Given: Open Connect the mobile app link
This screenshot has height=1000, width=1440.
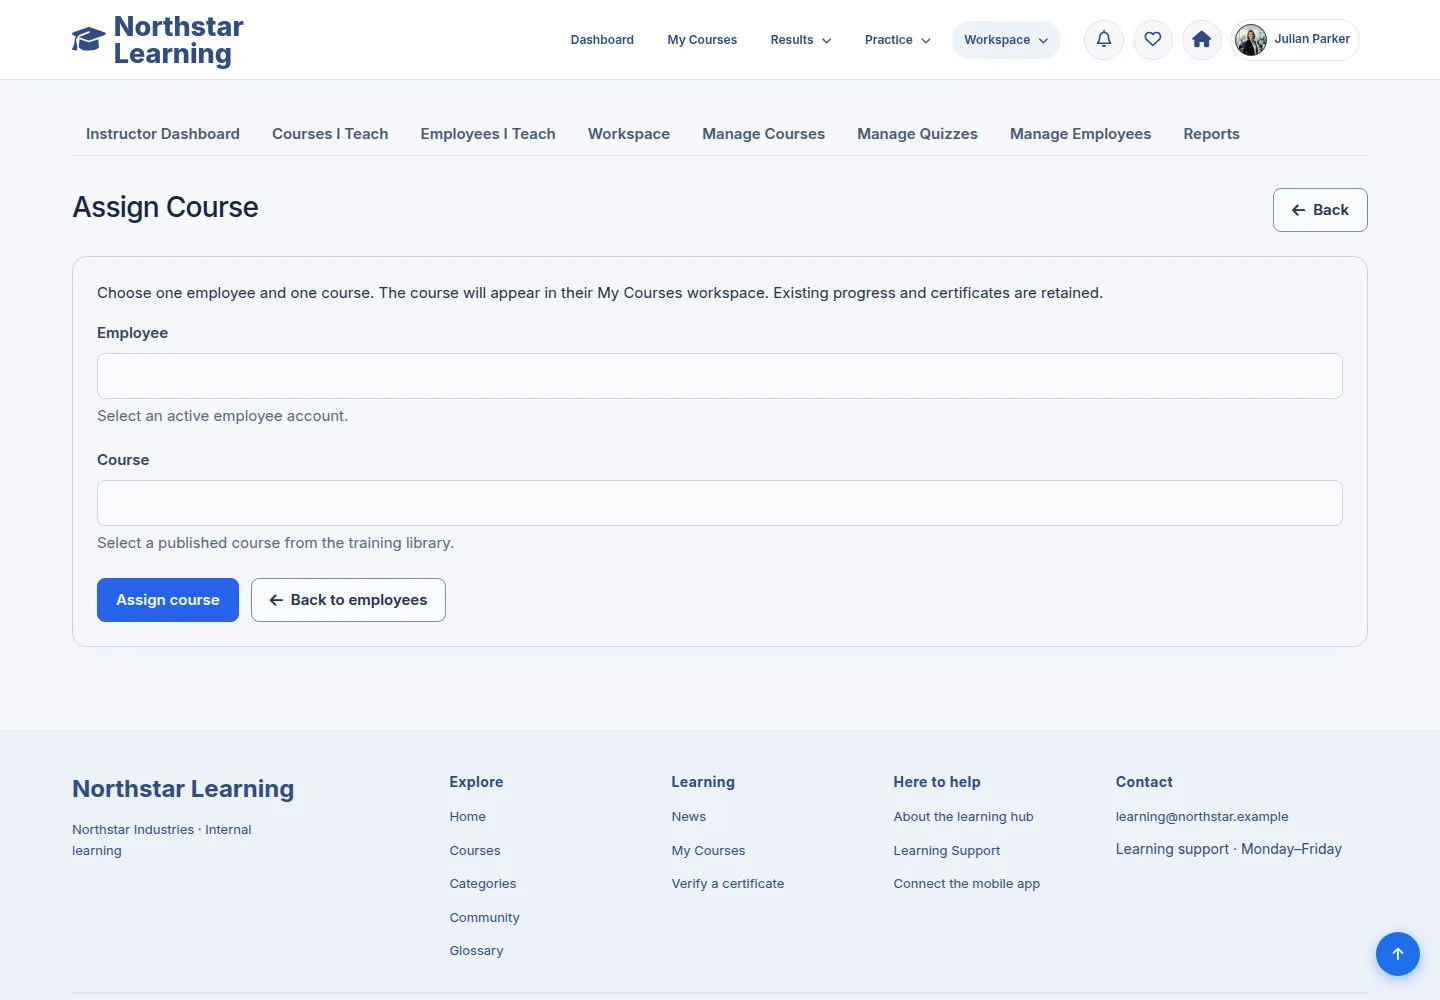Looking at the screenshot, I should click(x=967, y=884).
